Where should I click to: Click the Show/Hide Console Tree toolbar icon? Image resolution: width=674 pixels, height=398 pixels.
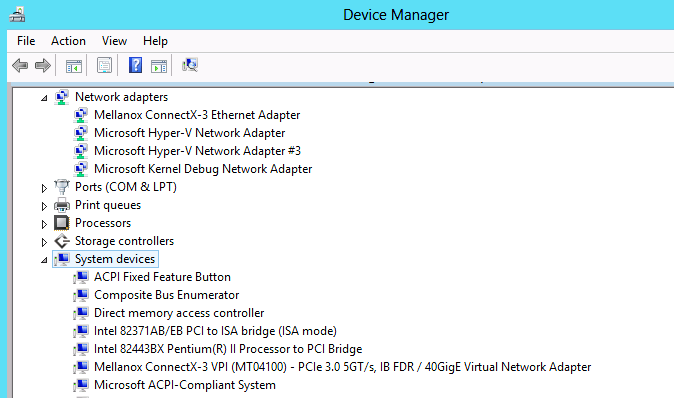[74, 66]
